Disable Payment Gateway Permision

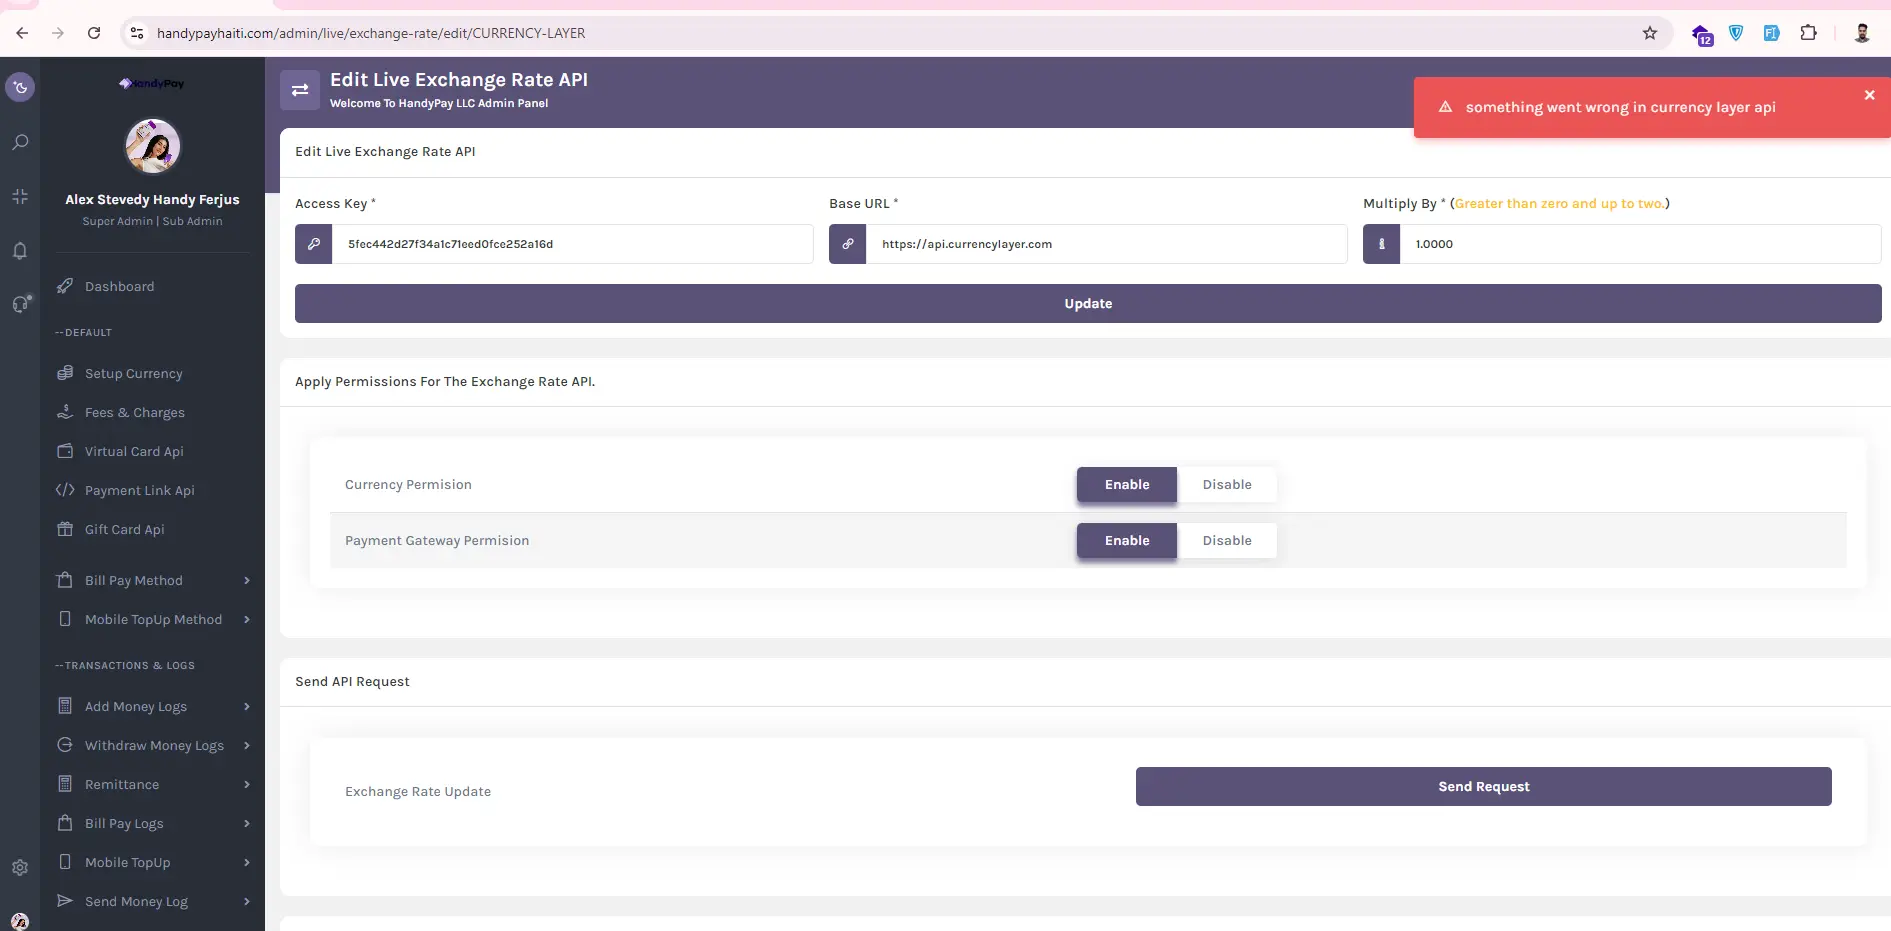[x=1226, y=541]
